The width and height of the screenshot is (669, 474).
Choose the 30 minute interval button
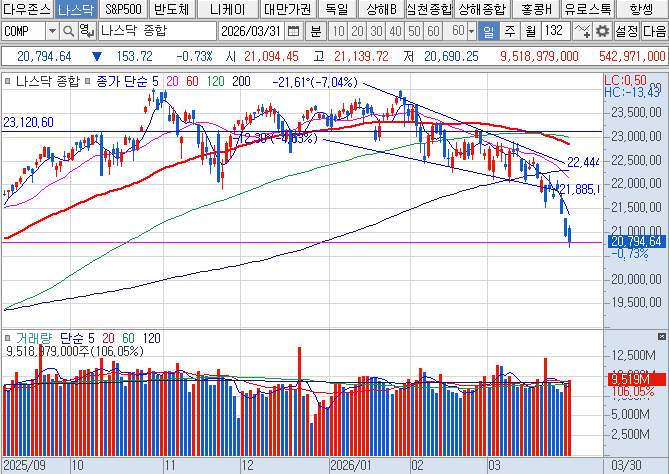376,31
